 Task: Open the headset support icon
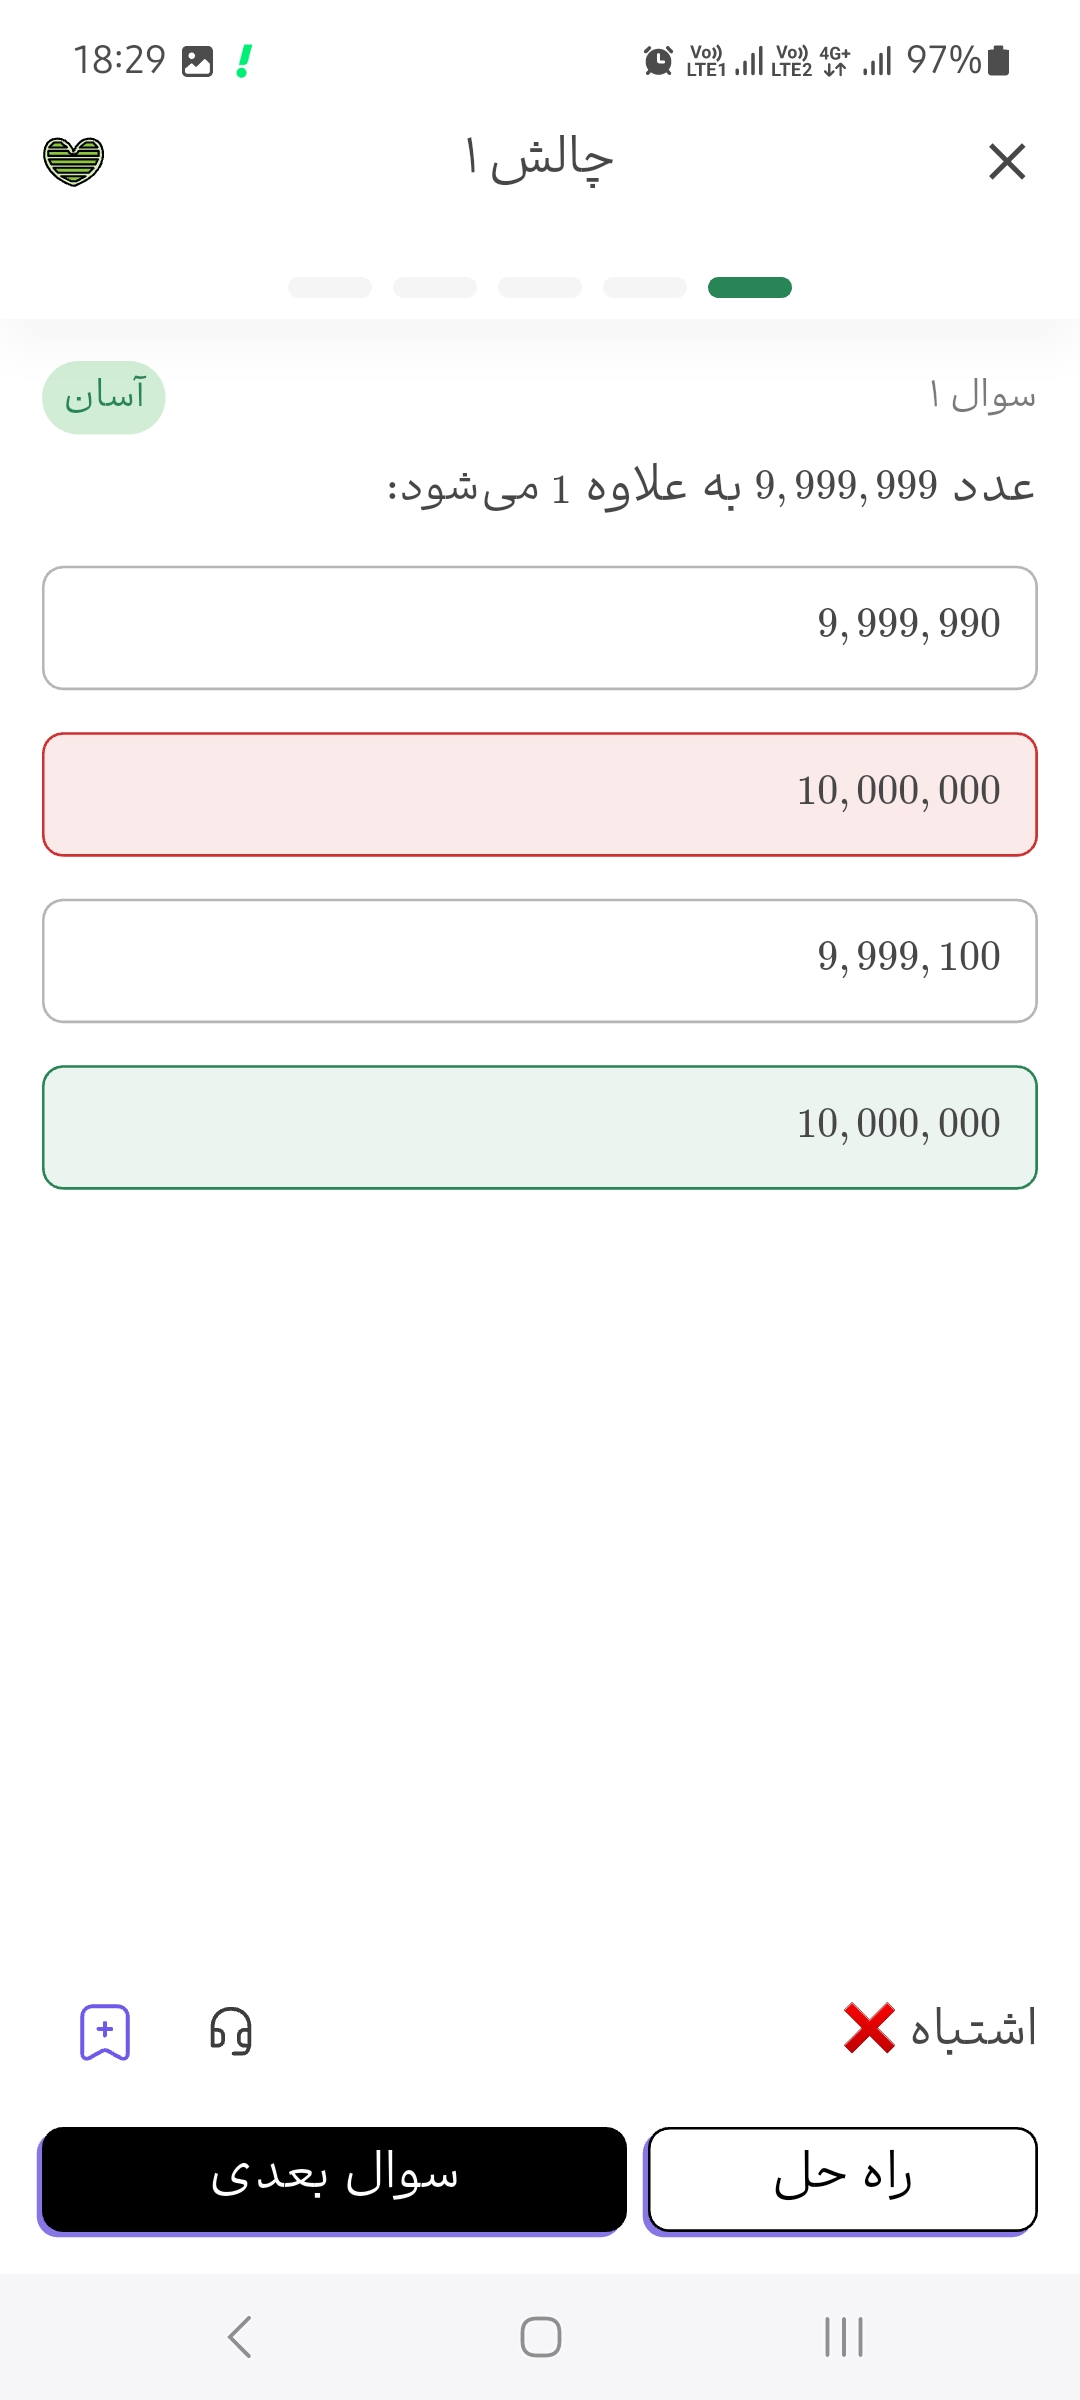[231, 2032]
